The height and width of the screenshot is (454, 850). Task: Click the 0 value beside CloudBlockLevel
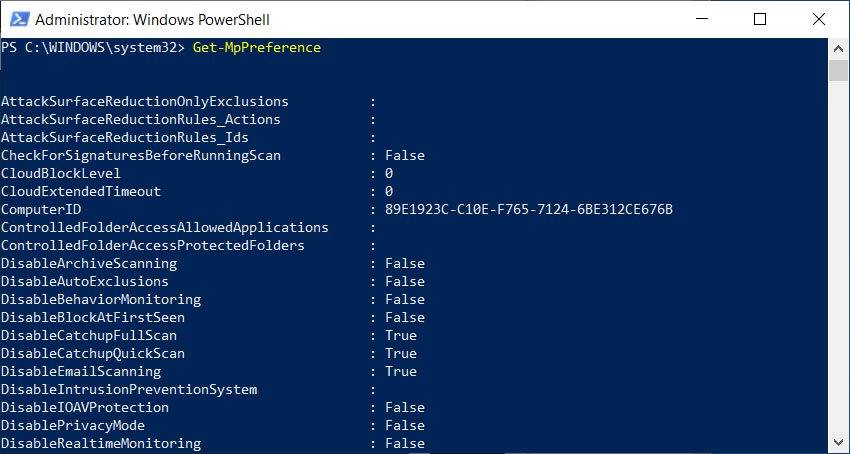pos(389,173)
